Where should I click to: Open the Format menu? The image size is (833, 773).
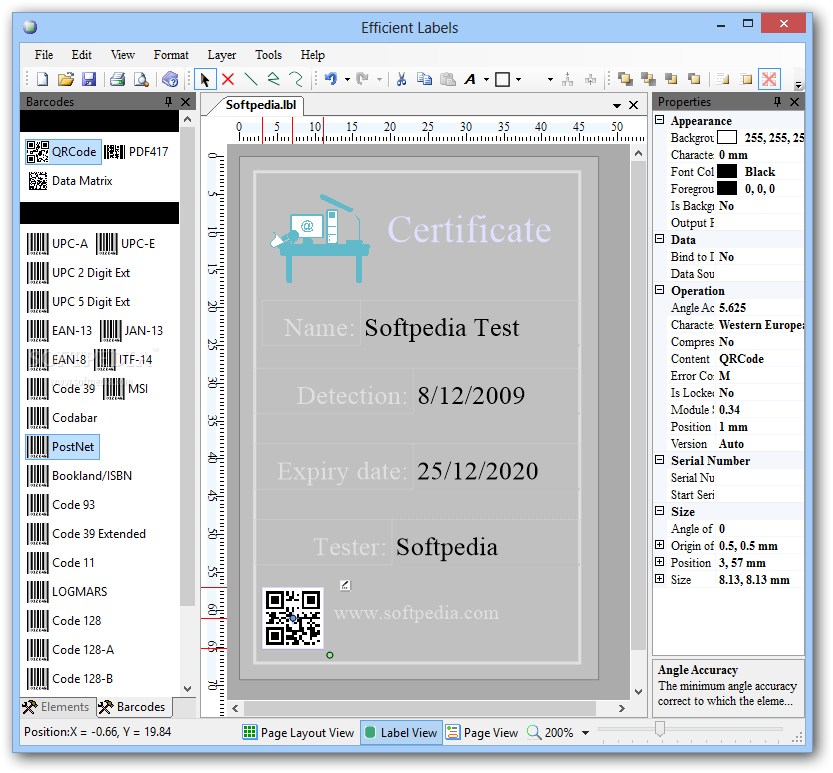[171, 55]
